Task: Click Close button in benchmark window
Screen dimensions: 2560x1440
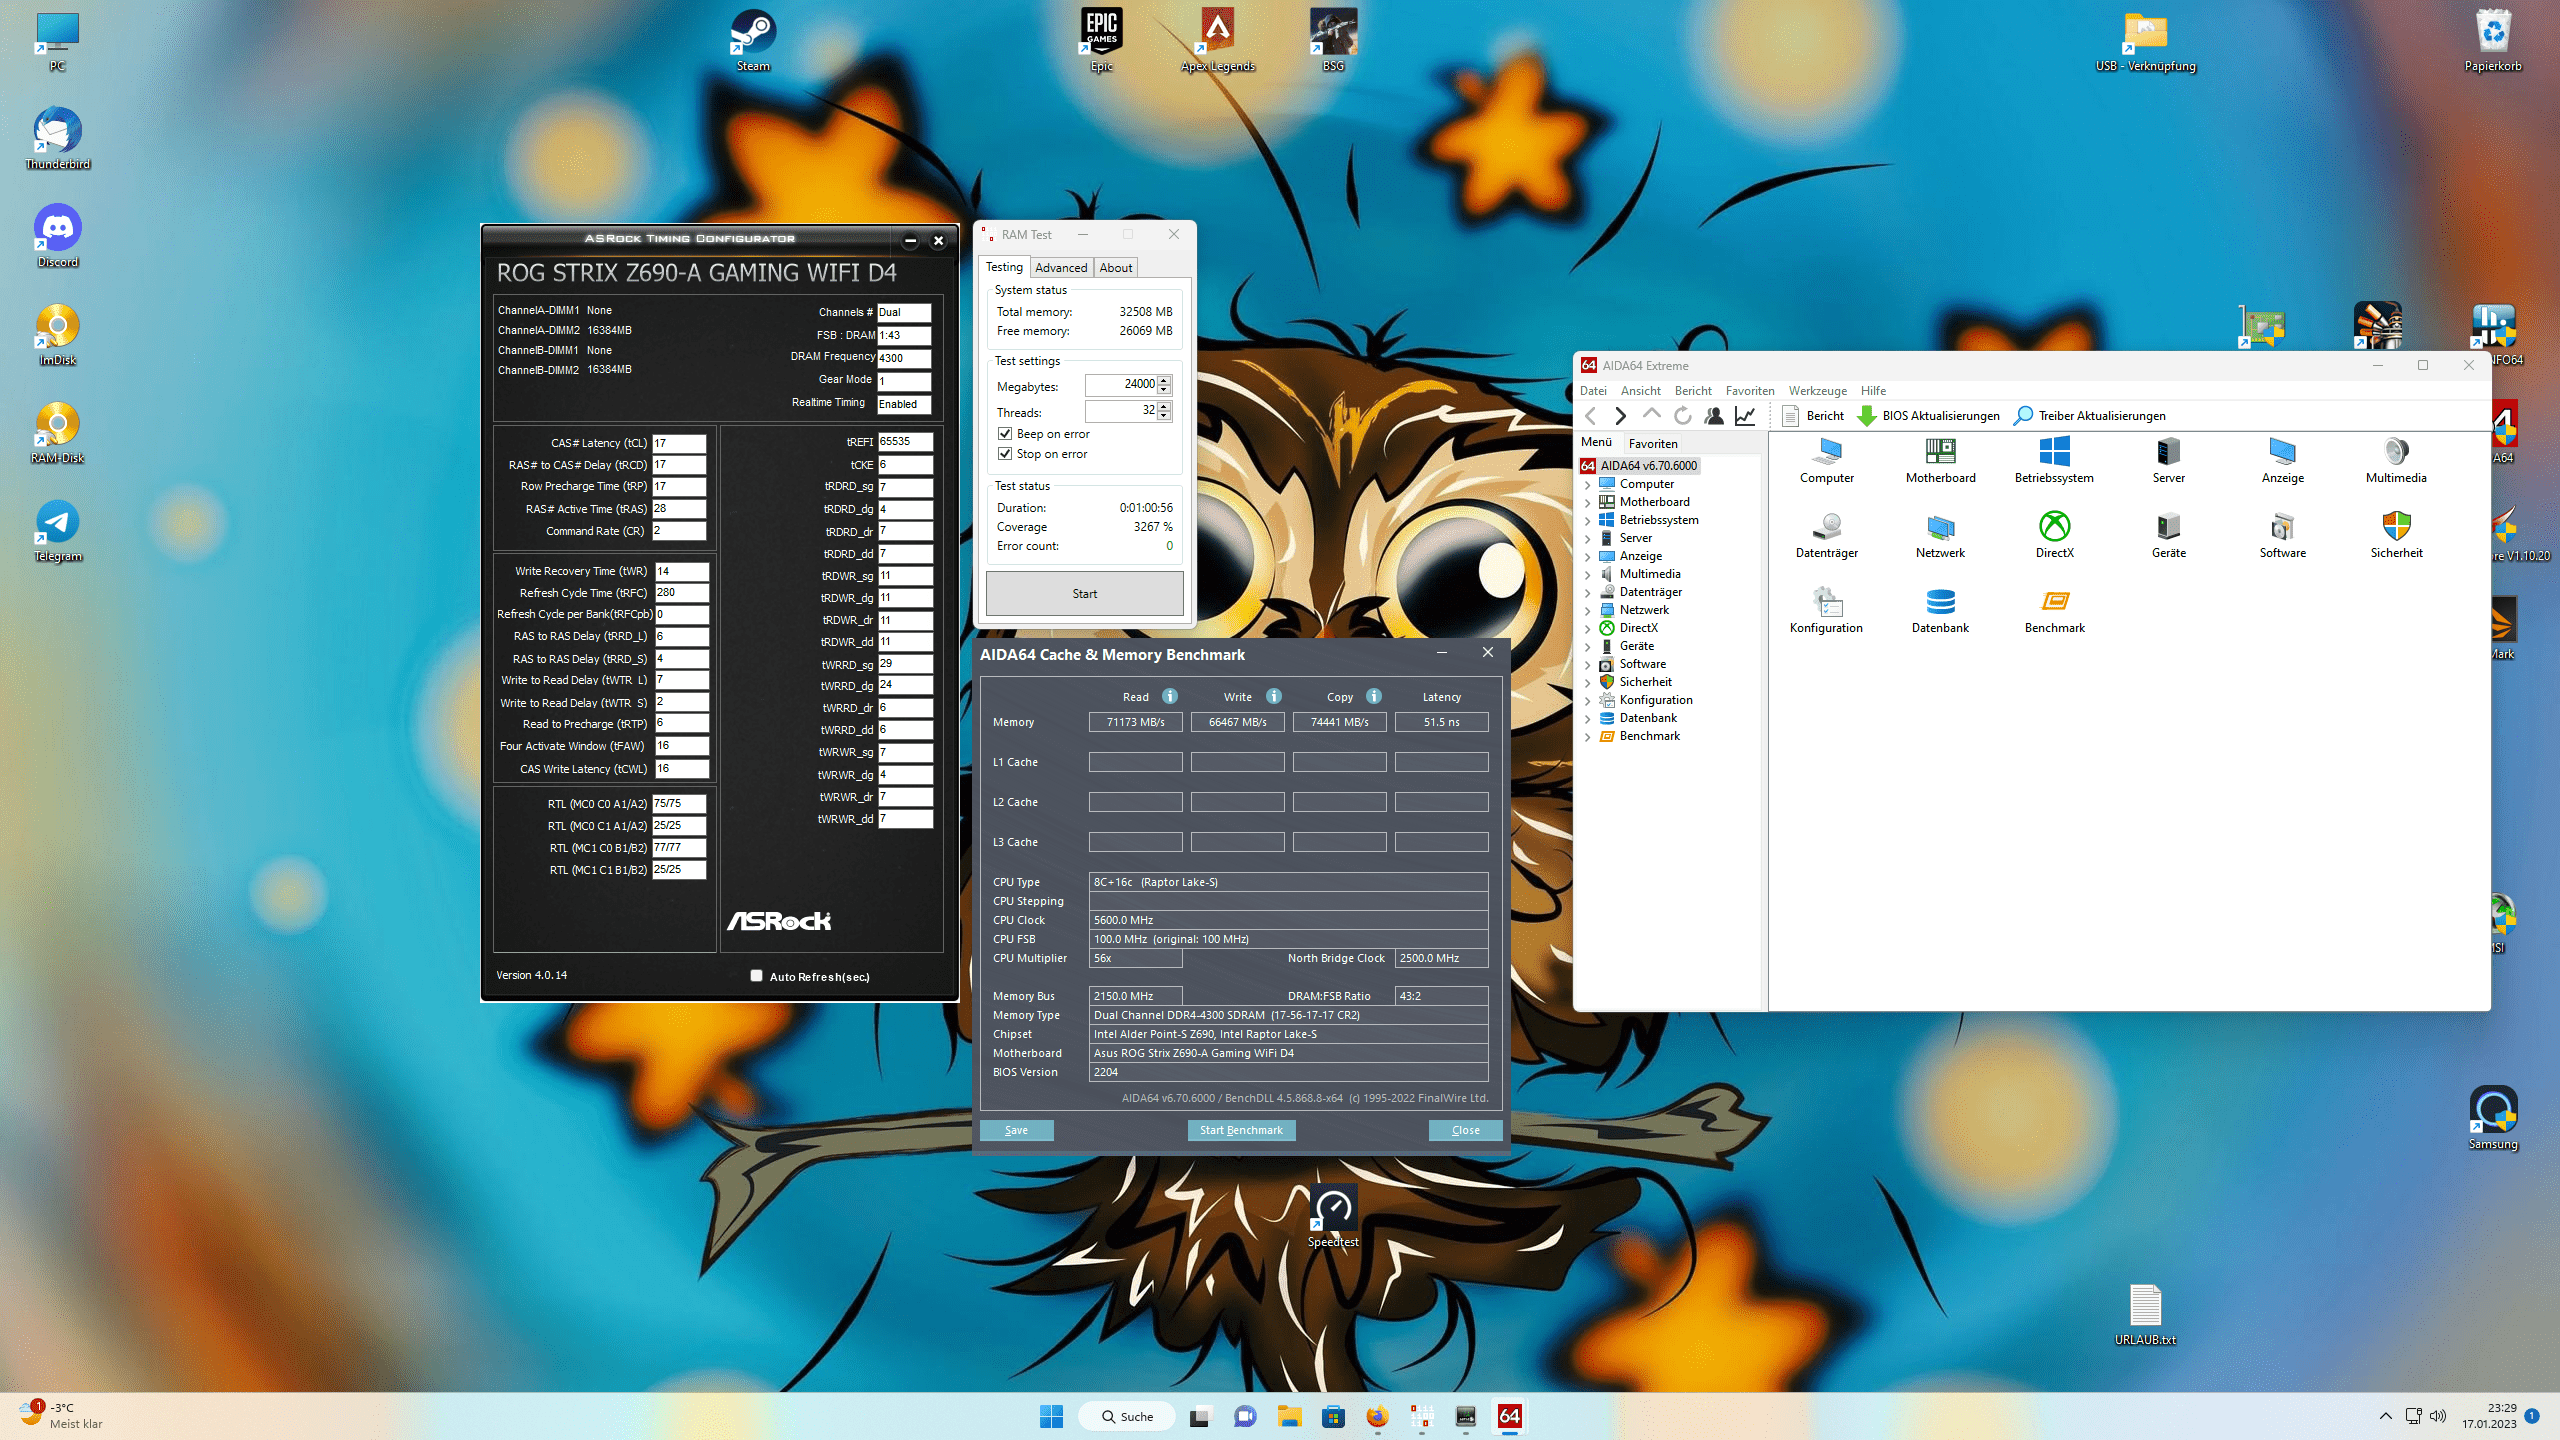Action: [1465, 1130]
